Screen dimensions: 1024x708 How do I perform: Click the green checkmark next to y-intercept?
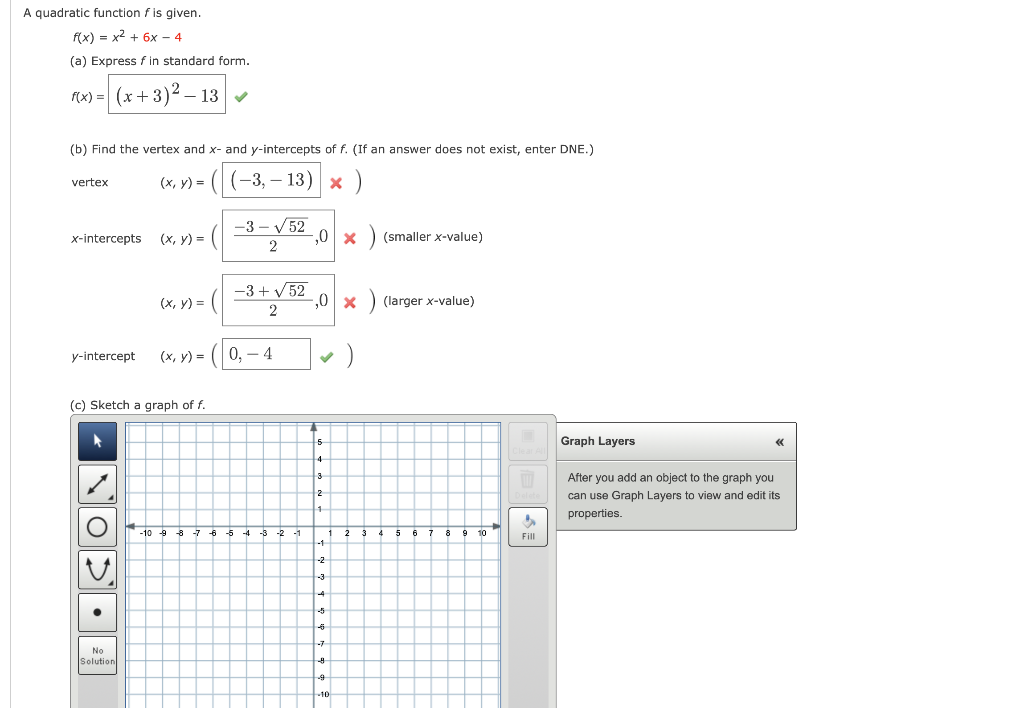click(328, 354)
